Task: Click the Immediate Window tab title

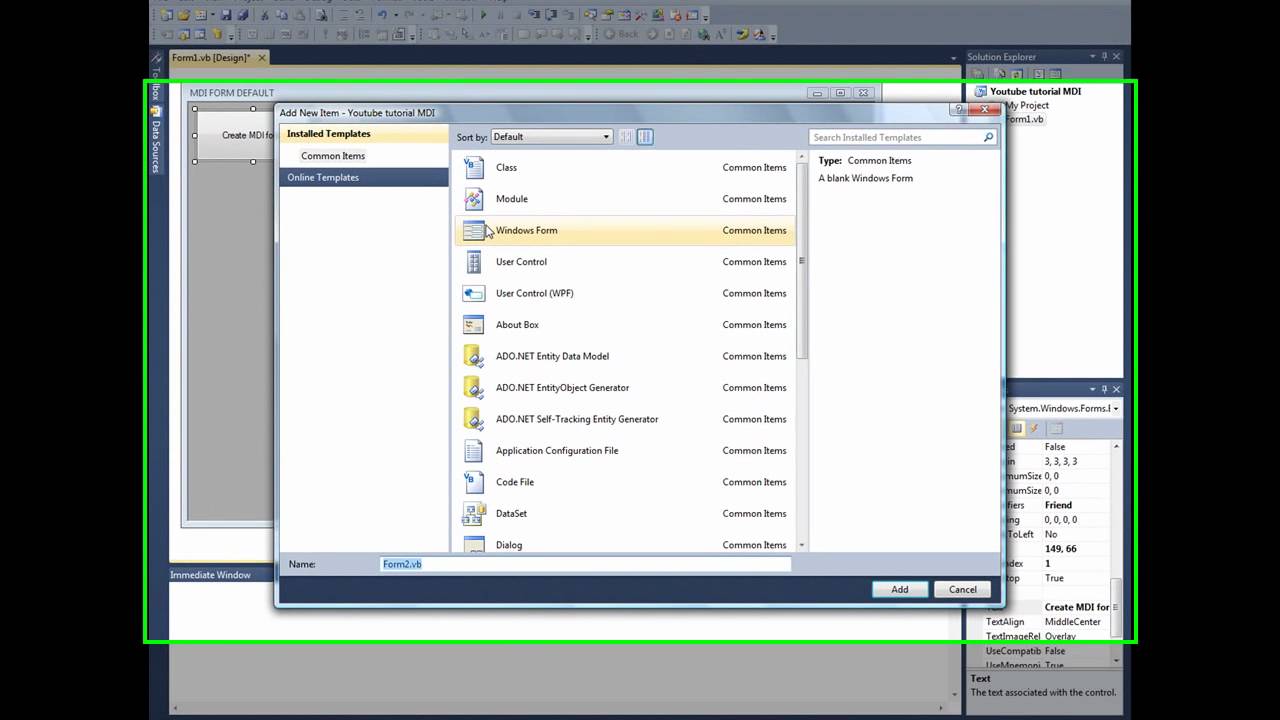Action: click(210, 575)
